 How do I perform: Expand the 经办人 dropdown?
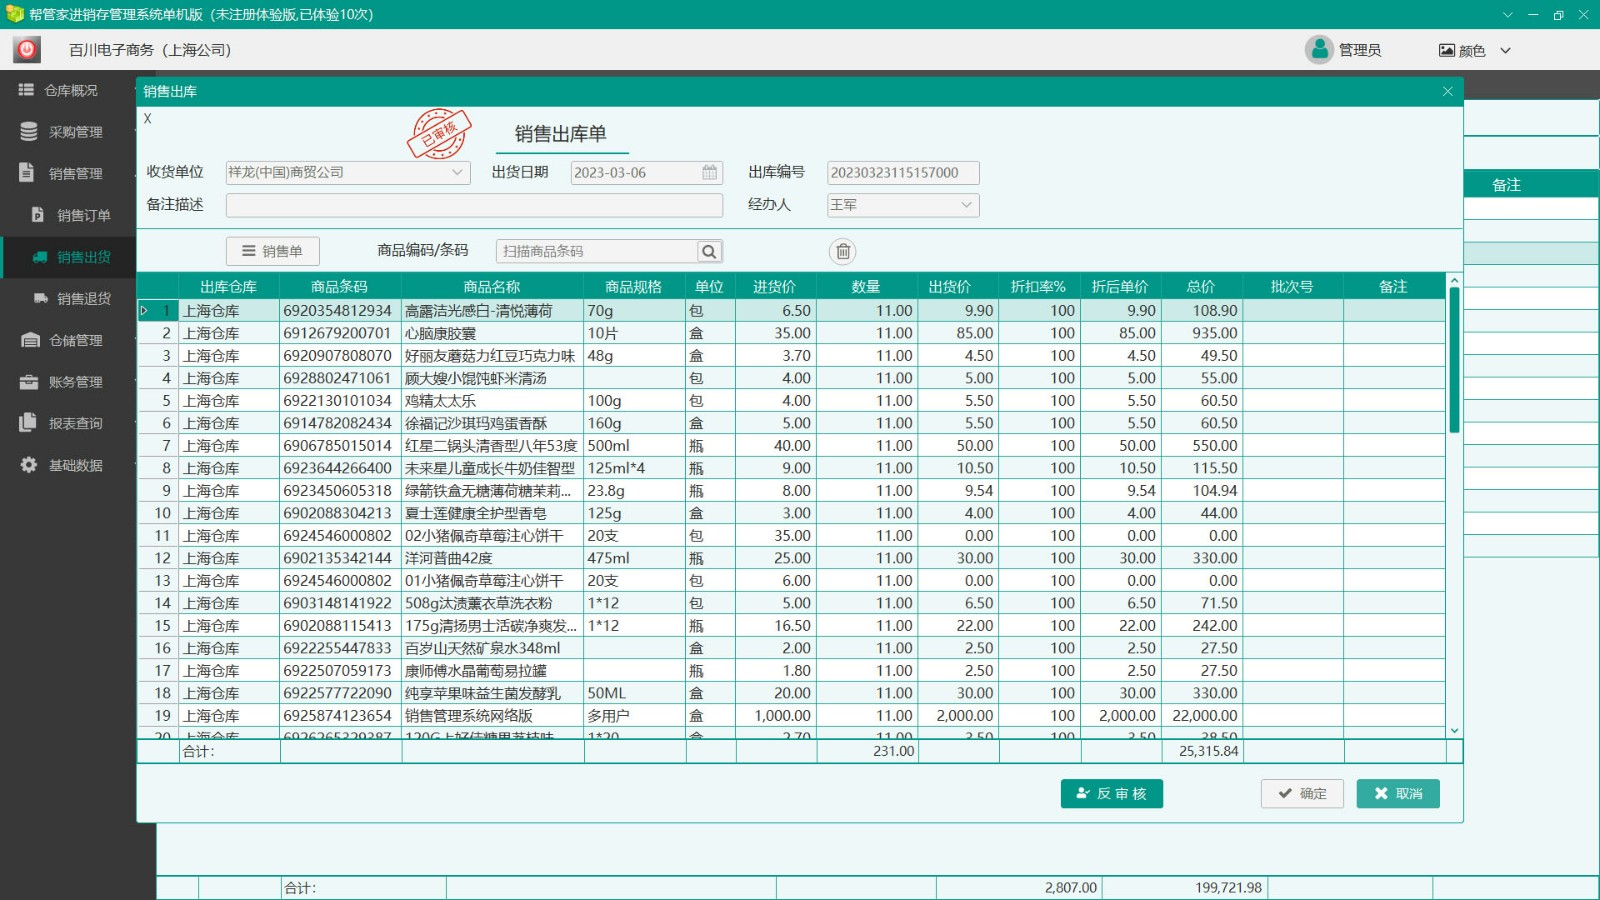point(966,205)
